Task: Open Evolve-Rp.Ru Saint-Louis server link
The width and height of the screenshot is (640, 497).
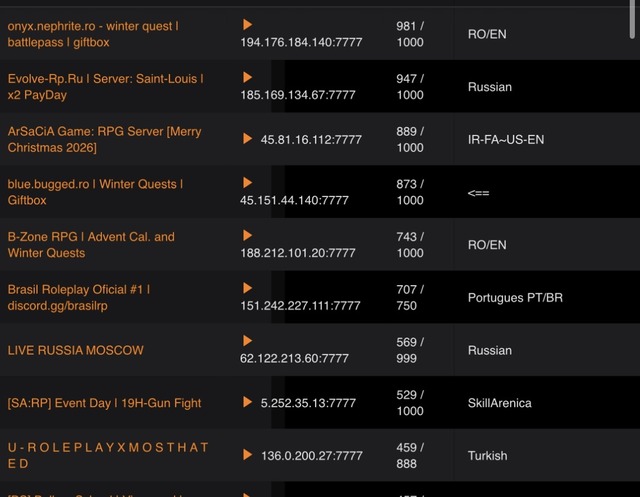Action: [x=105, y=86]
